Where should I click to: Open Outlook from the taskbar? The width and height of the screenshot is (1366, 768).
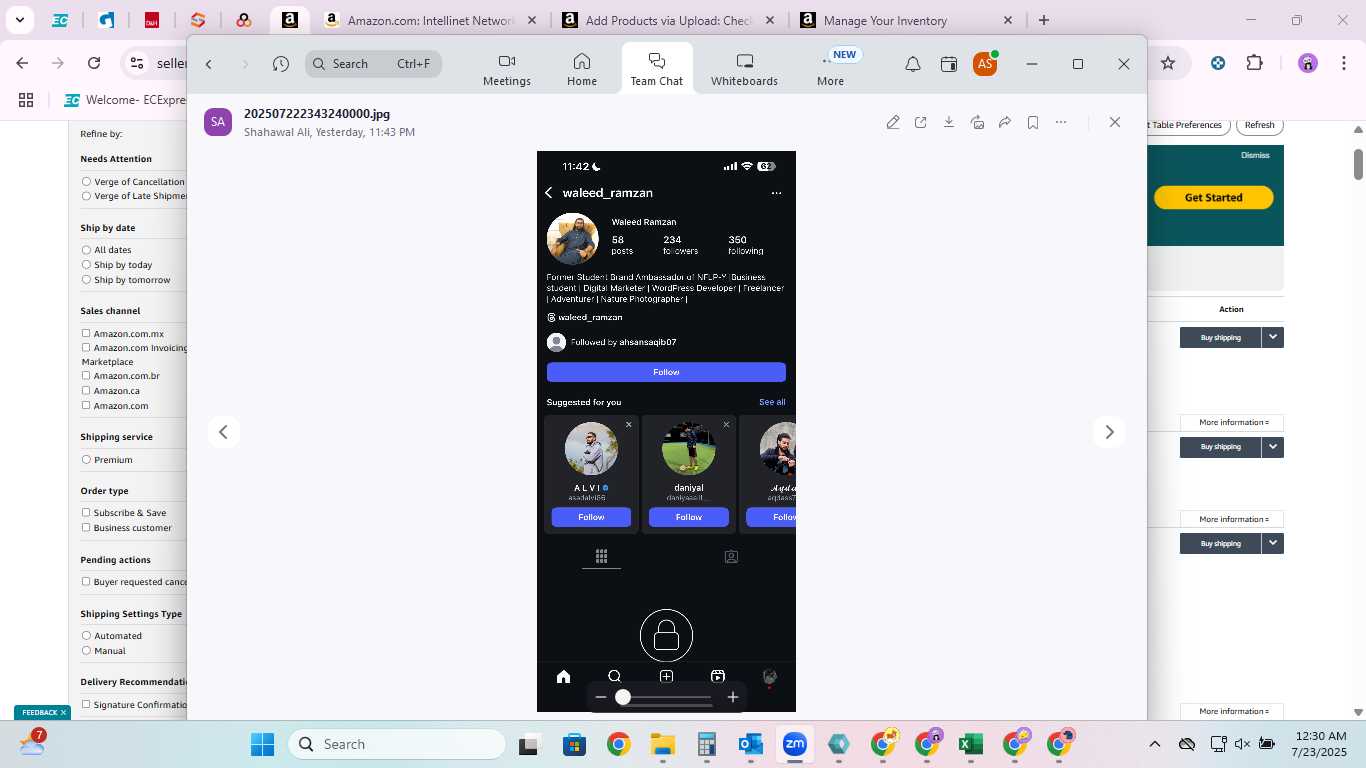[751, 744]
